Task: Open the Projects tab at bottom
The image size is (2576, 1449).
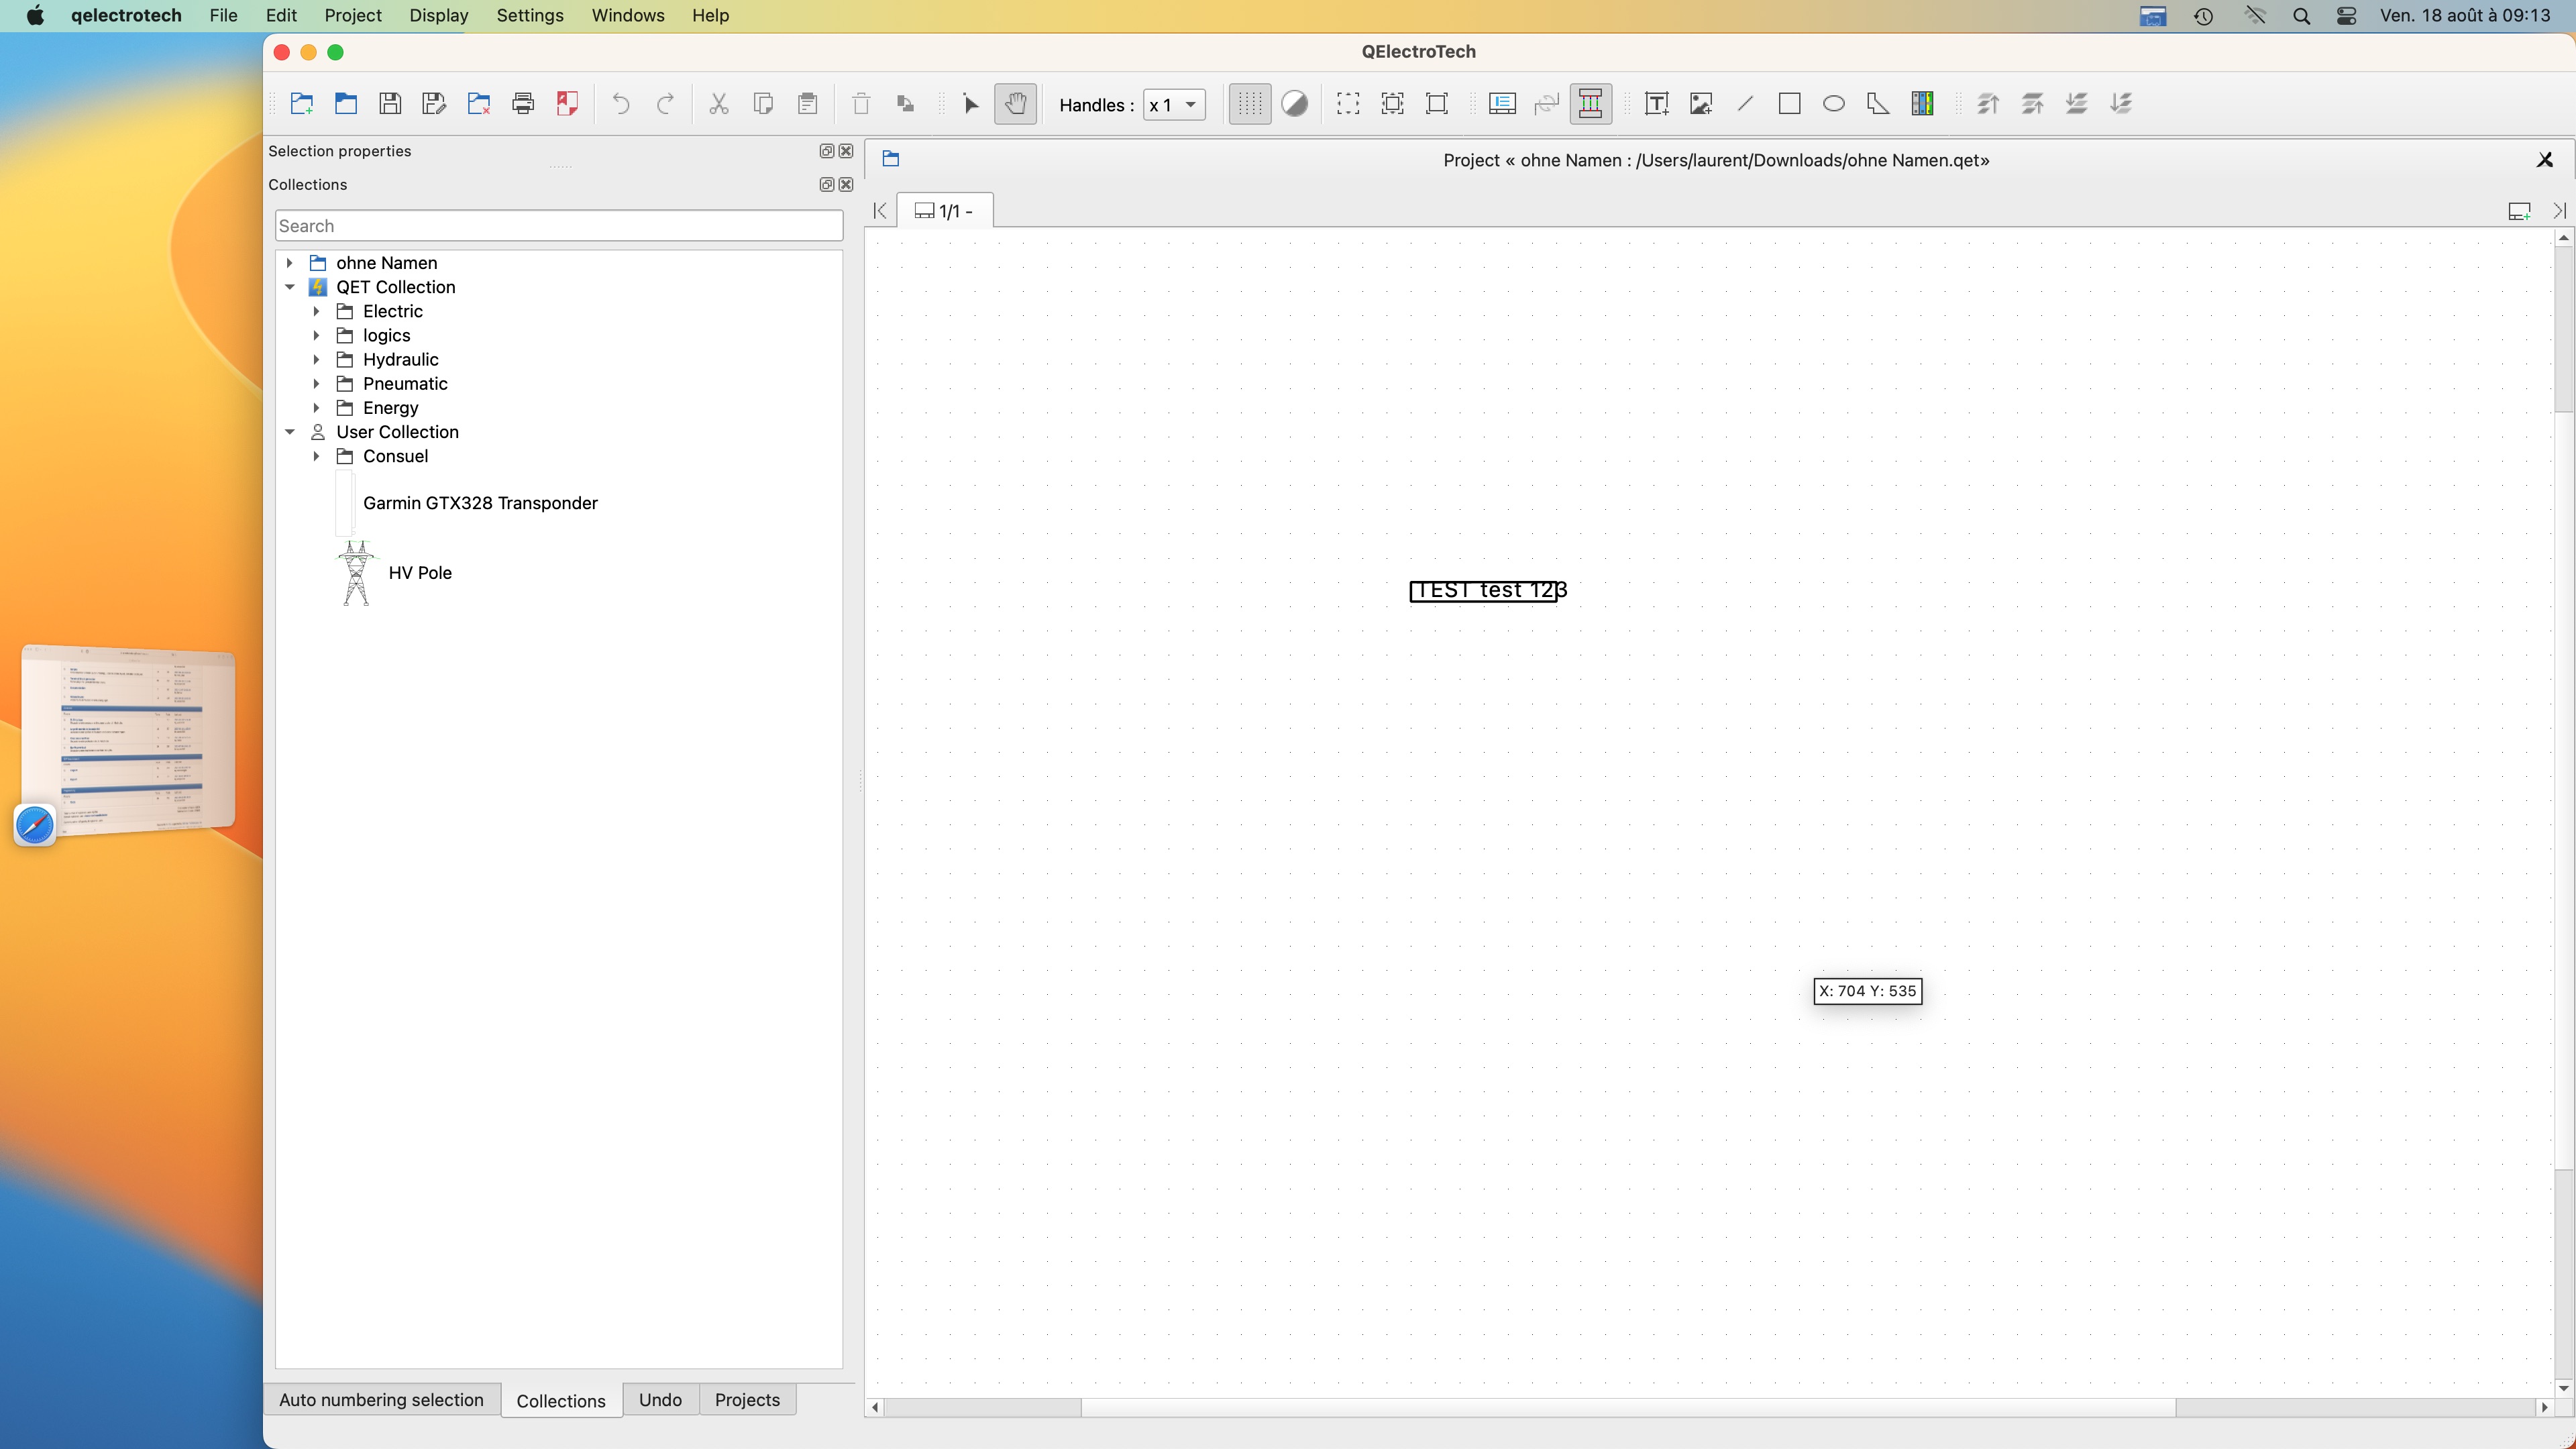Action: (747, 1399)
